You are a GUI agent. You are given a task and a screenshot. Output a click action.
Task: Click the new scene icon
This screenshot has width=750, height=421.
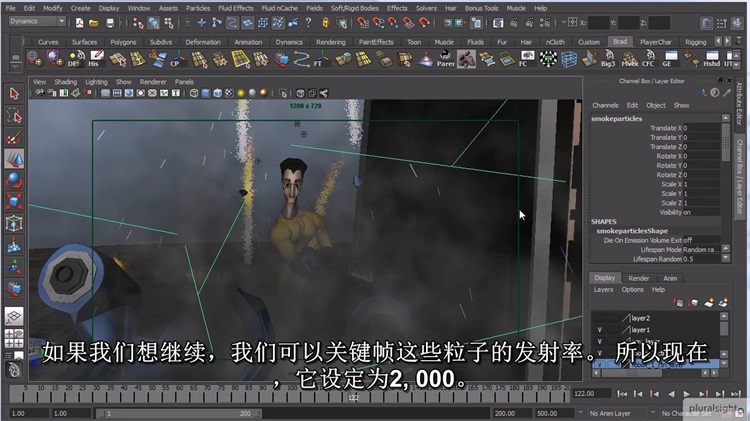point(79,23)
